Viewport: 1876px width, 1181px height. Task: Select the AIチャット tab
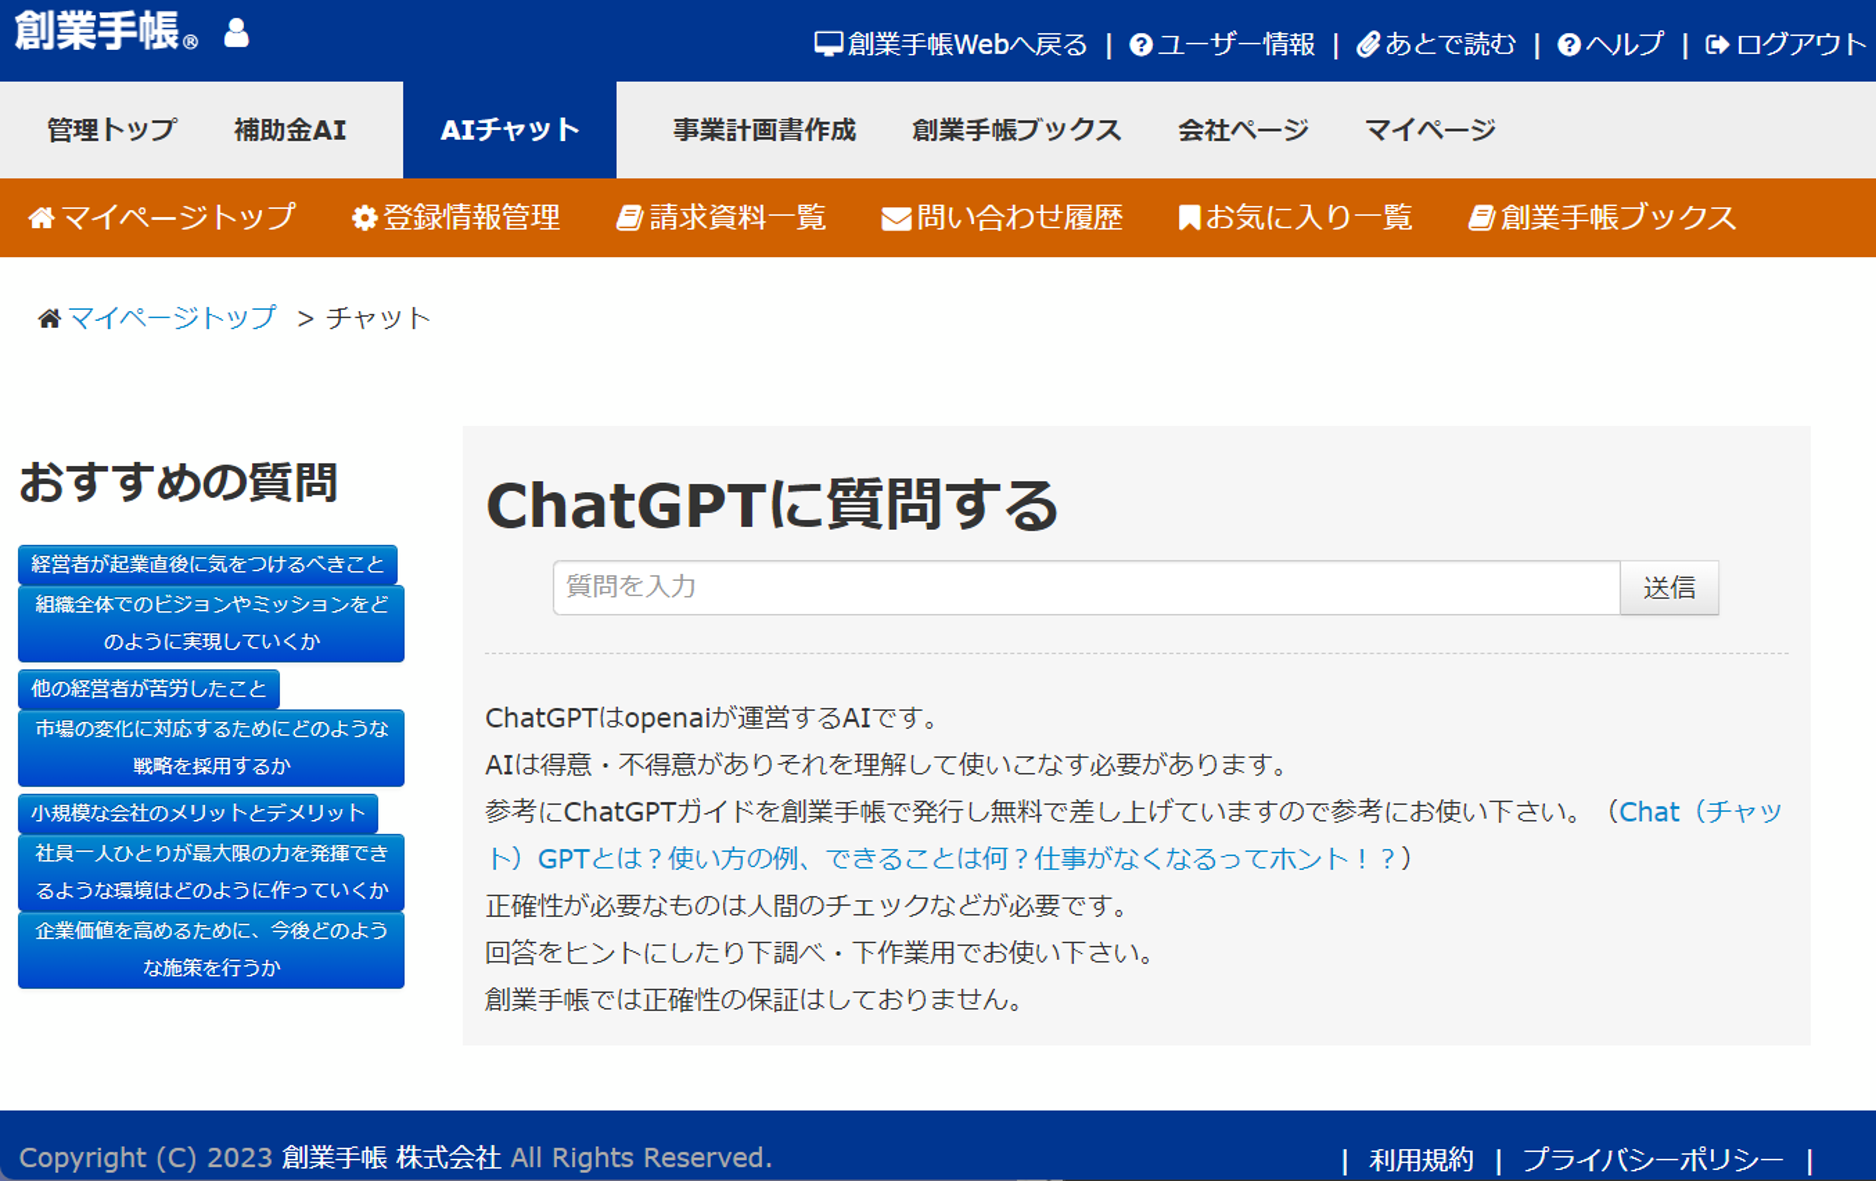(x=510, y=130)
